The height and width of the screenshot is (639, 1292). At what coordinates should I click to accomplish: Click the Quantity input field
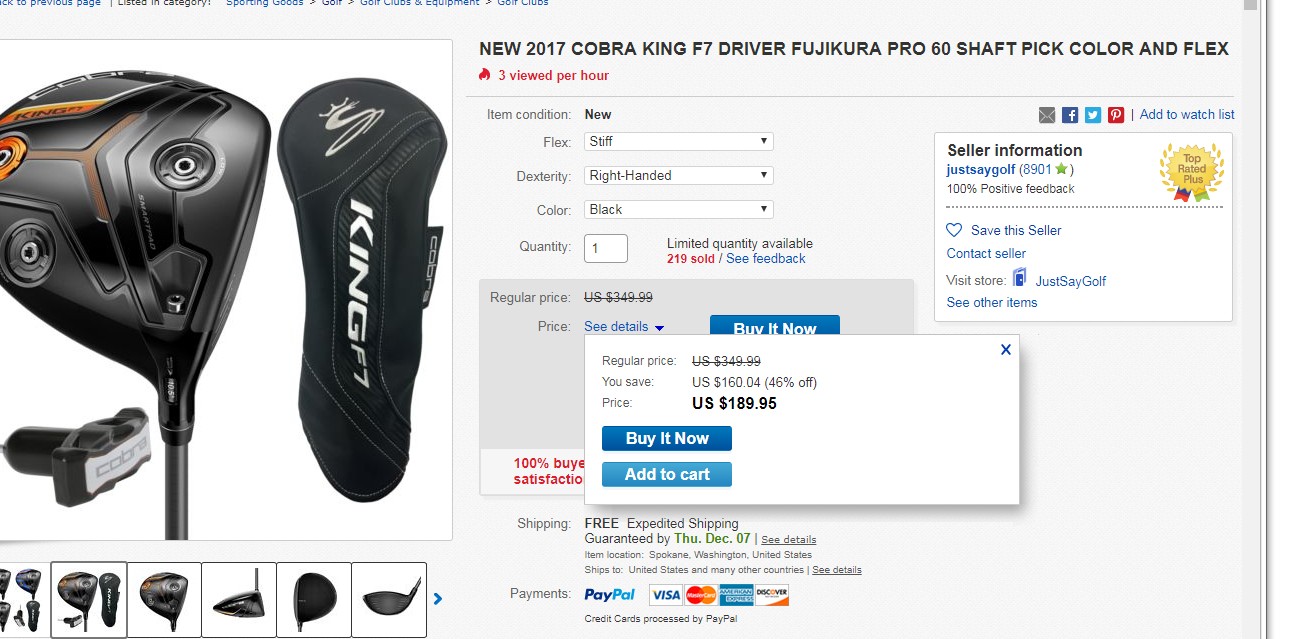pos(606,248)
